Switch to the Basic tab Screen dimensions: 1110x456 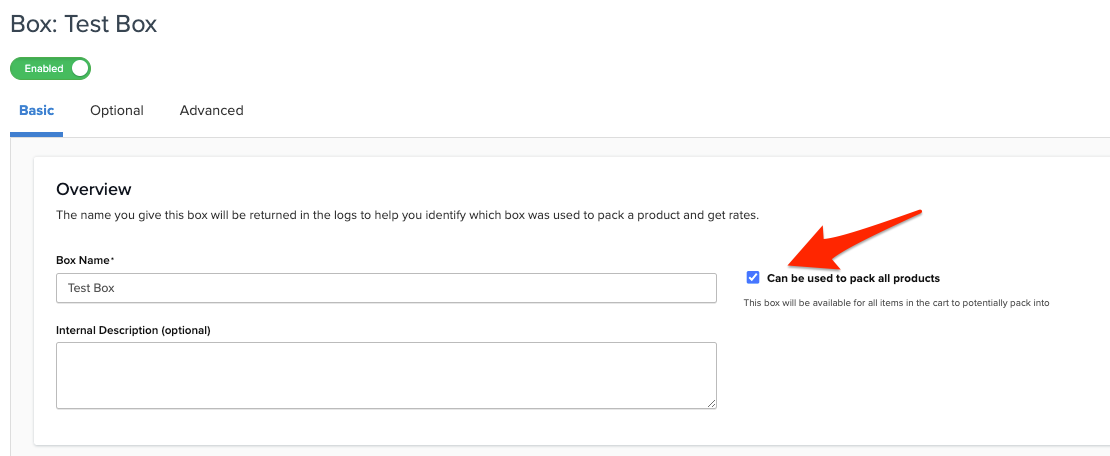tap(37, 111)
